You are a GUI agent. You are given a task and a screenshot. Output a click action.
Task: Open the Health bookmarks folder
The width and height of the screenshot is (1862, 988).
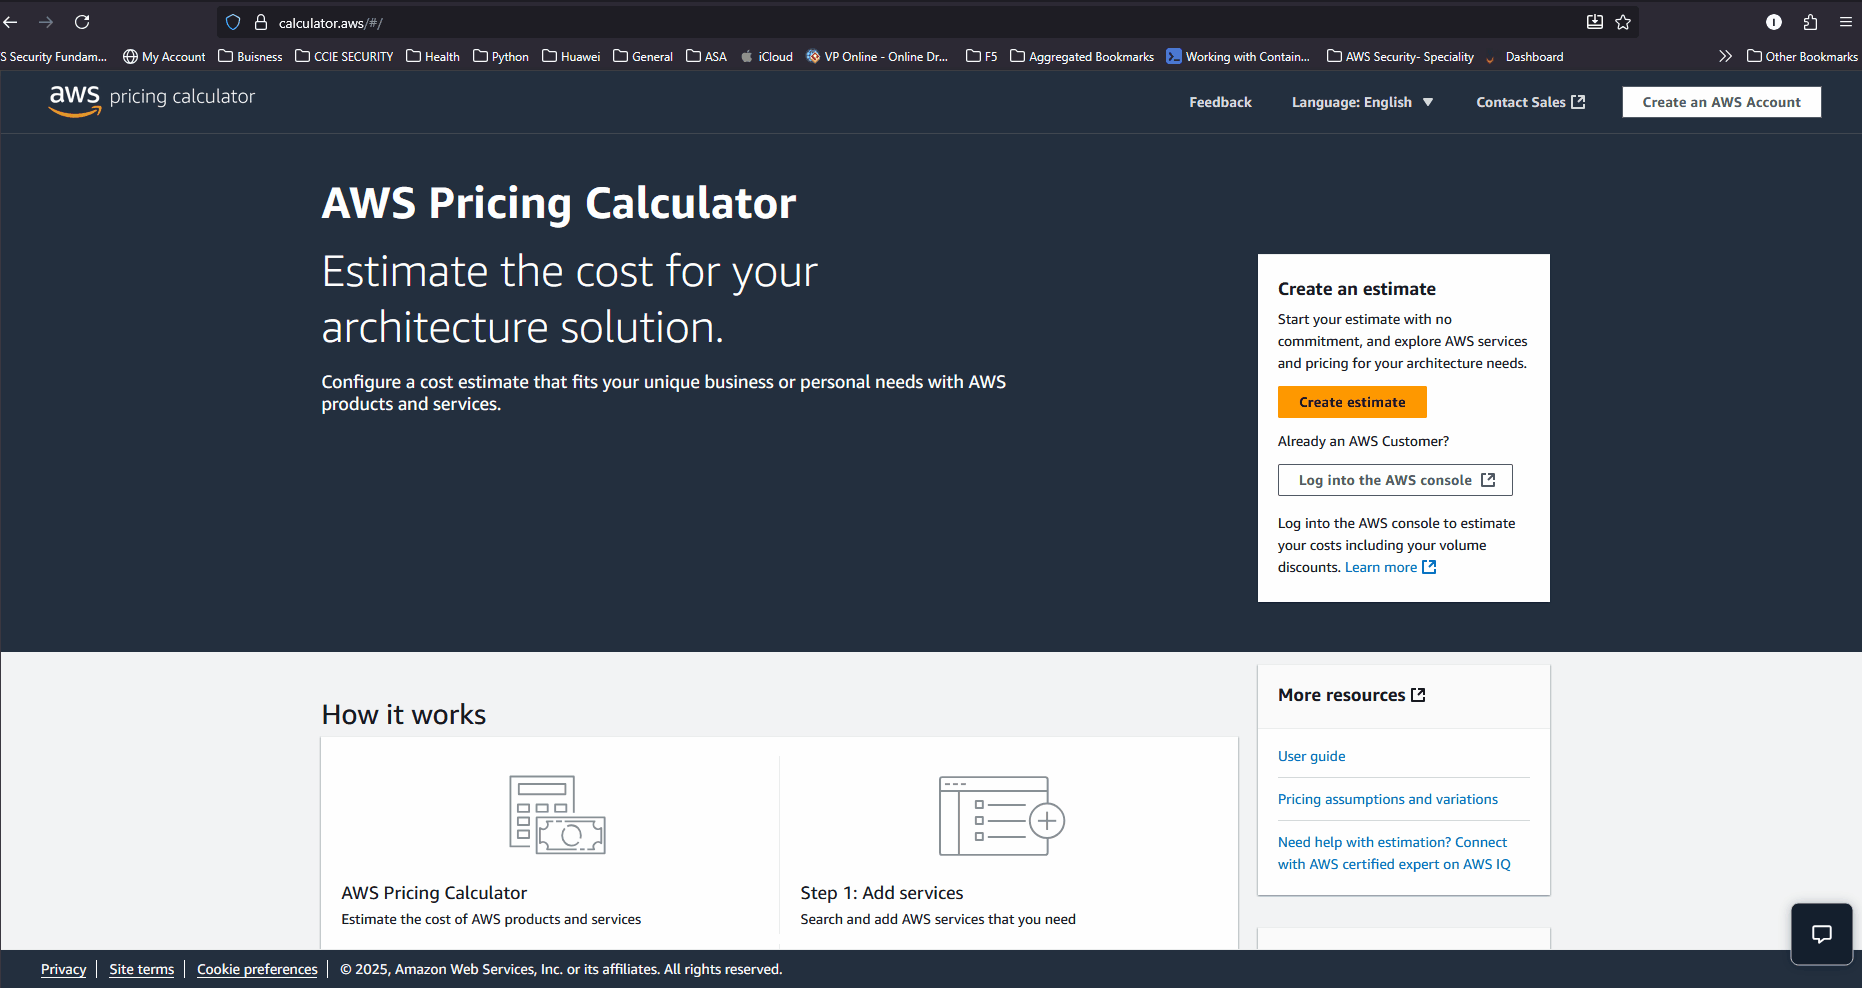(433, 56)
